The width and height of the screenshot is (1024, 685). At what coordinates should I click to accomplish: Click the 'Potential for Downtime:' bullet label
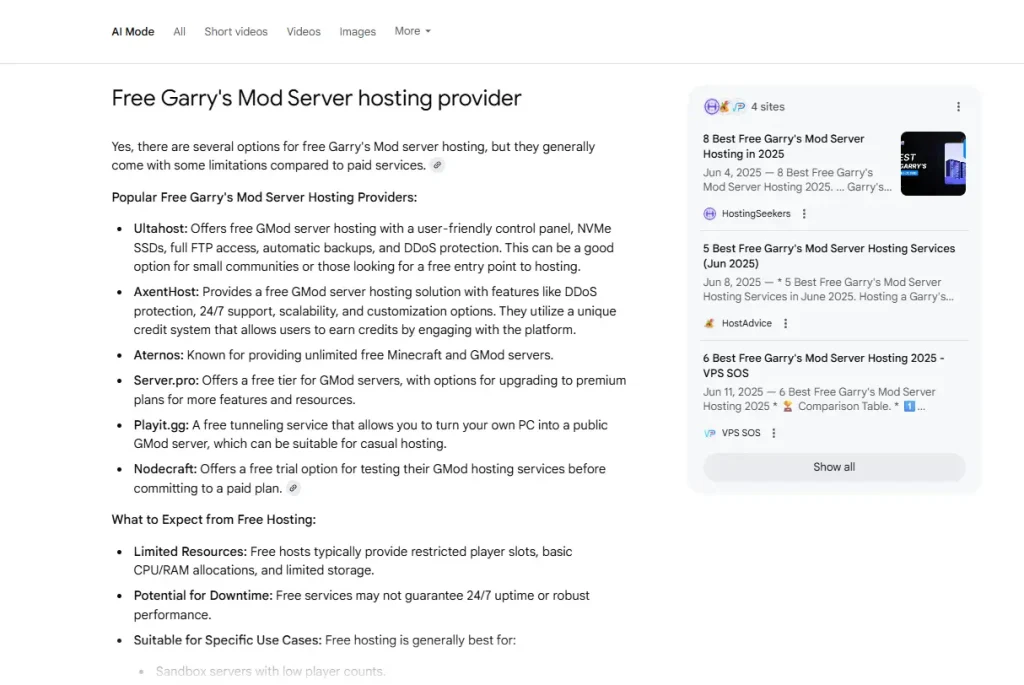pos(203,596)
